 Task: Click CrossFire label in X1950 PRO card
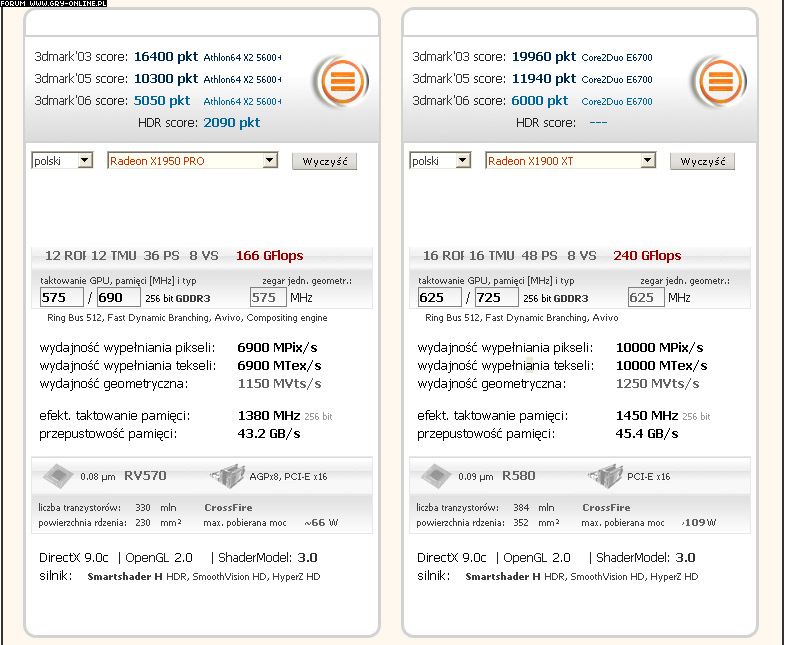(x=229, y=508)
